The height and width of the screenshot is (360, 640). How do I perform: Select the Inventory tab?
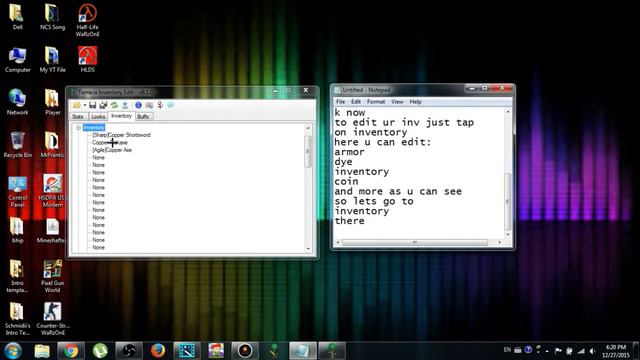click(x=121, y=116)
